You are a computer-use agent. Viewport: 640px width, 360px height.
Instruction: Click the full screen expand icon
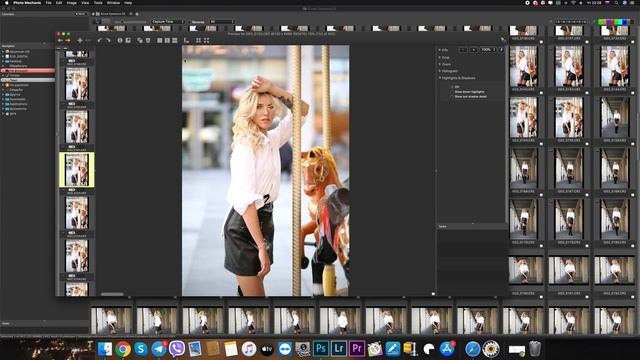click(x=207, y=40)
